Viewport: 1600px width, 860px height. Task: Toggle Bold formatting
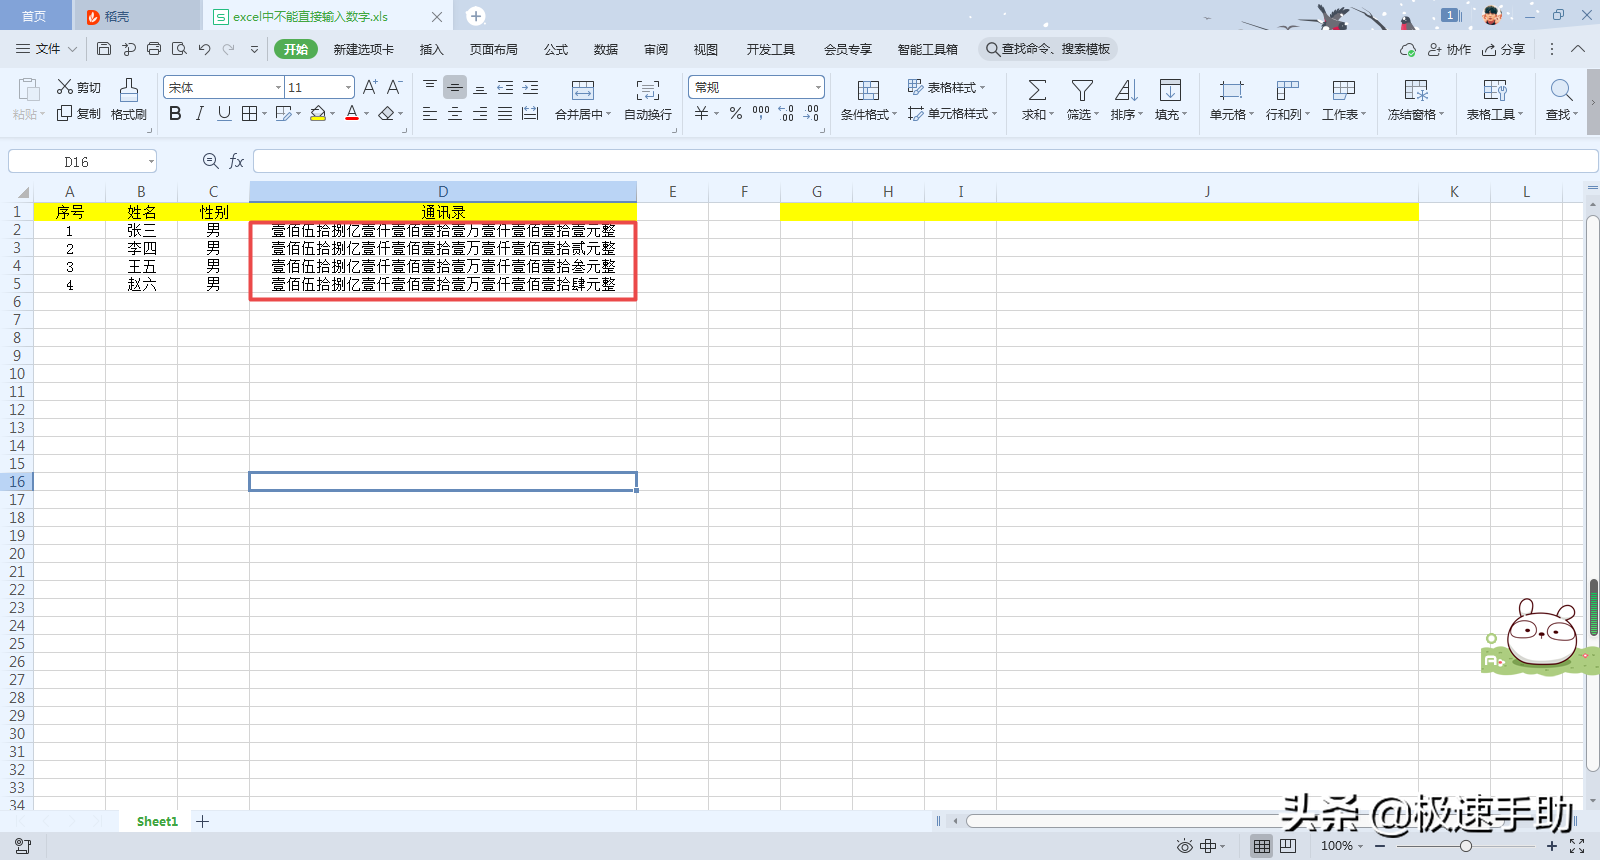point(175,114)
